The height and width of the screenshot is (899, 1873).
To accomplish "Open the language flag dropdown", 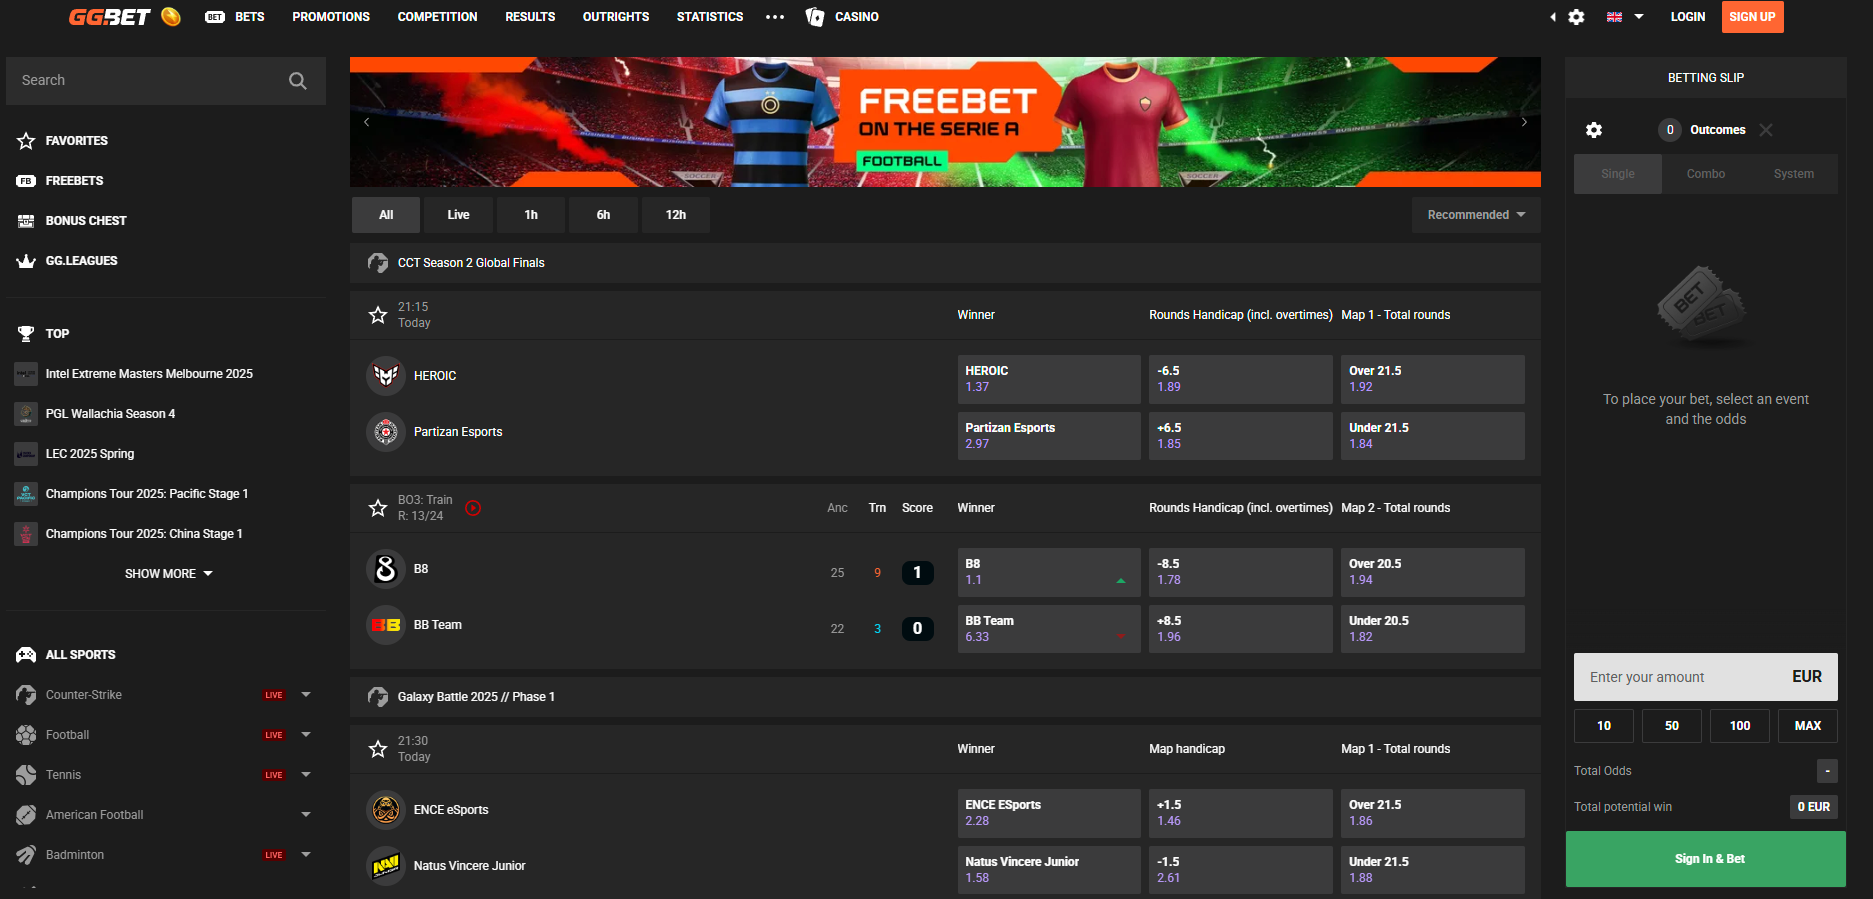I will click(x=1625, y=17).
